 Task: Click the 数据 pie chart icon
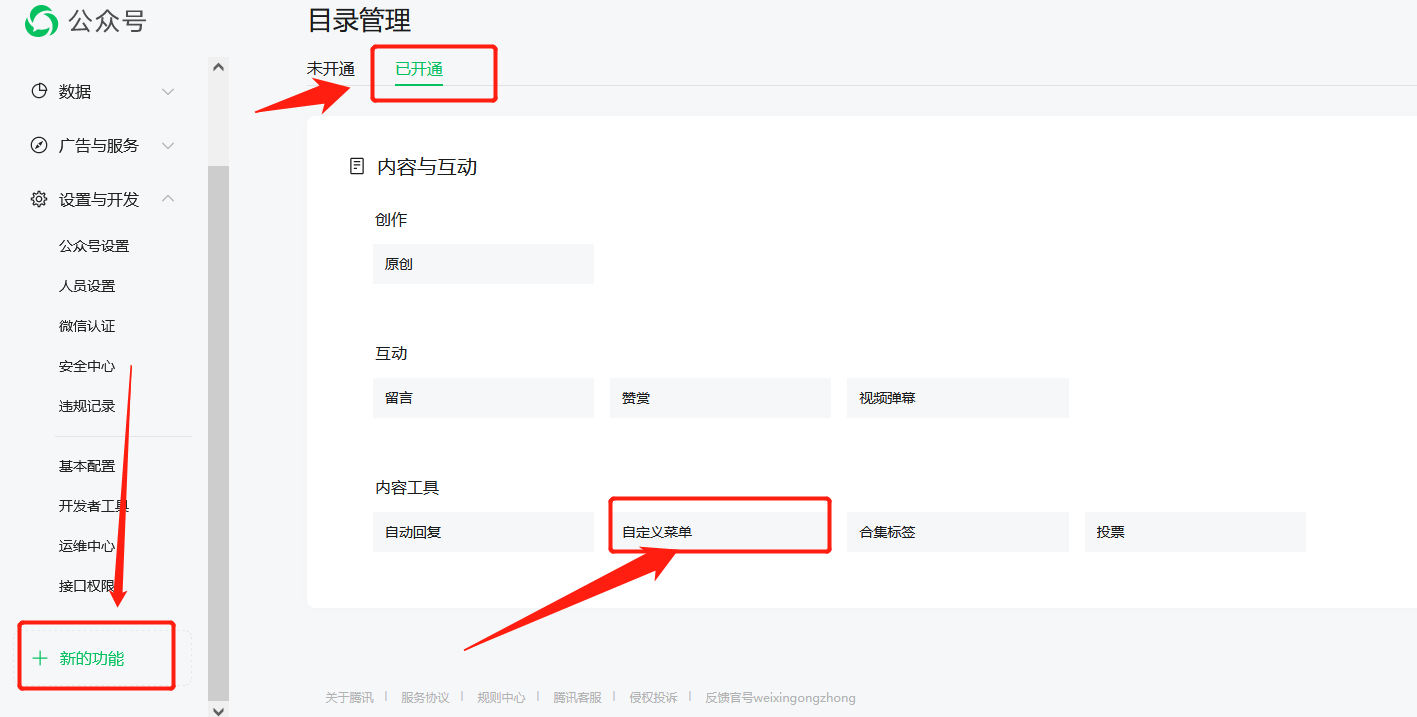39,91
